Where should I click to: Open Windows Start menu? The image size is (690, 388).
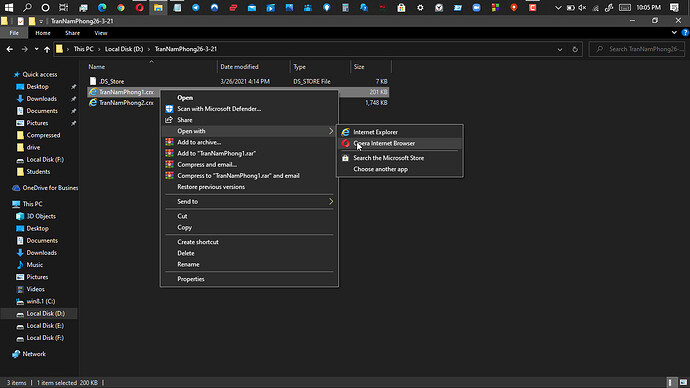(x=9, y=7)
